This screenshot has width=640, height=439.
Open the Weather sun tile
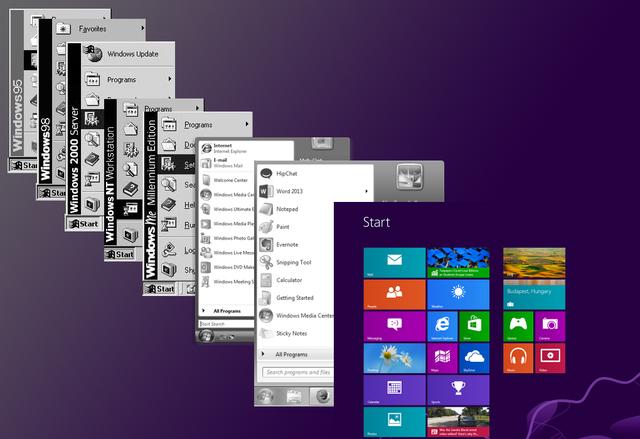coord(458,294)
